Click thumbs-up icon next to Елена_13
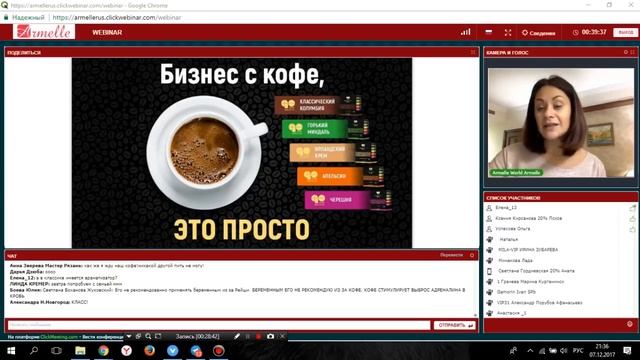This screenshot has width=640, height=360. point(632,208)
